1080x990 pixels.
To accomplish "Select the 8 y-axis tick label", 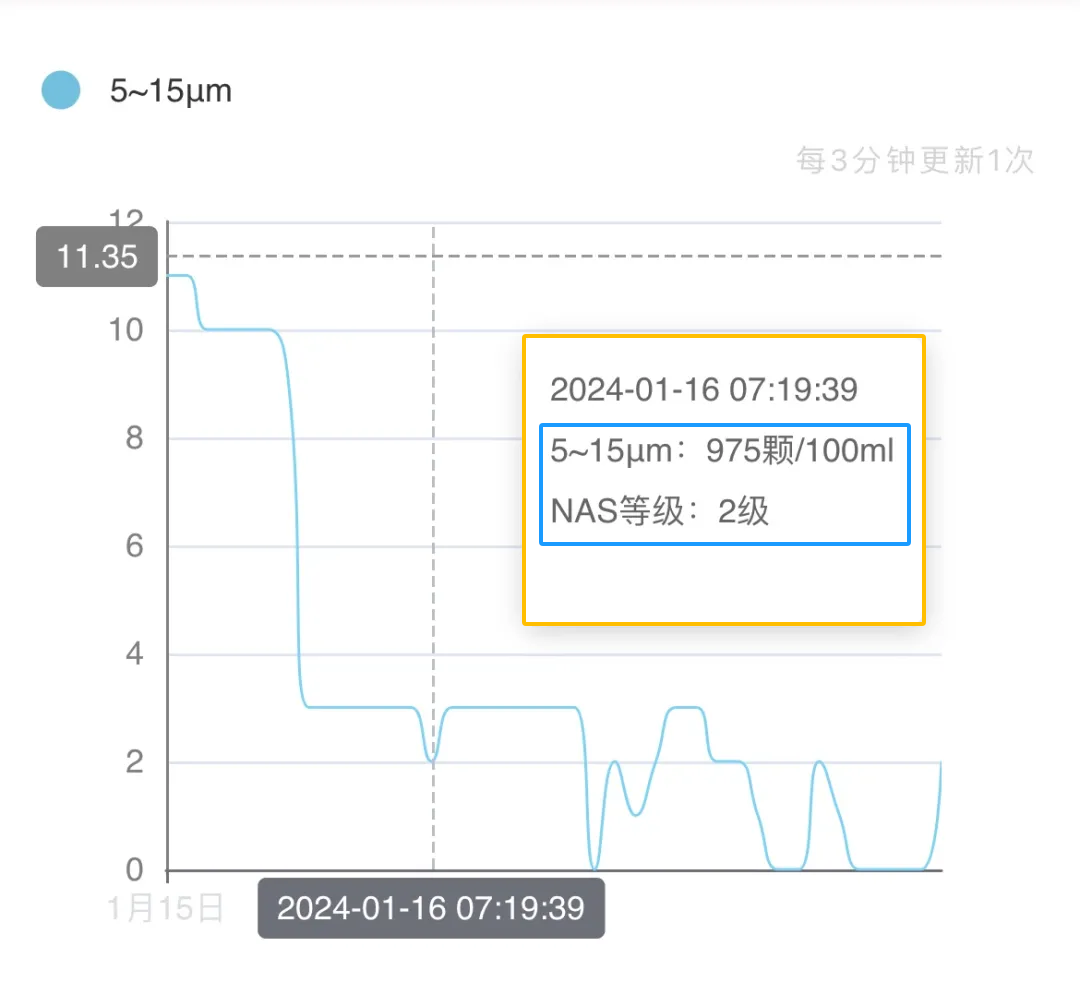I will click(133, 438).
